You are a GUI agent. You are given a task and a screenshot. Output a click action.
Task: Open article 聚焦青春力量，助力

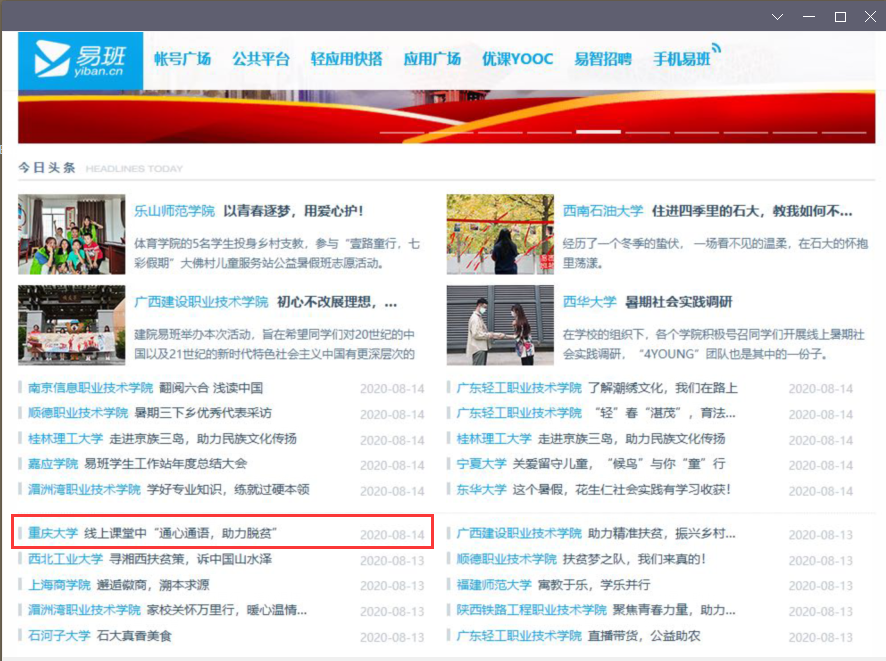click(674, 610)
